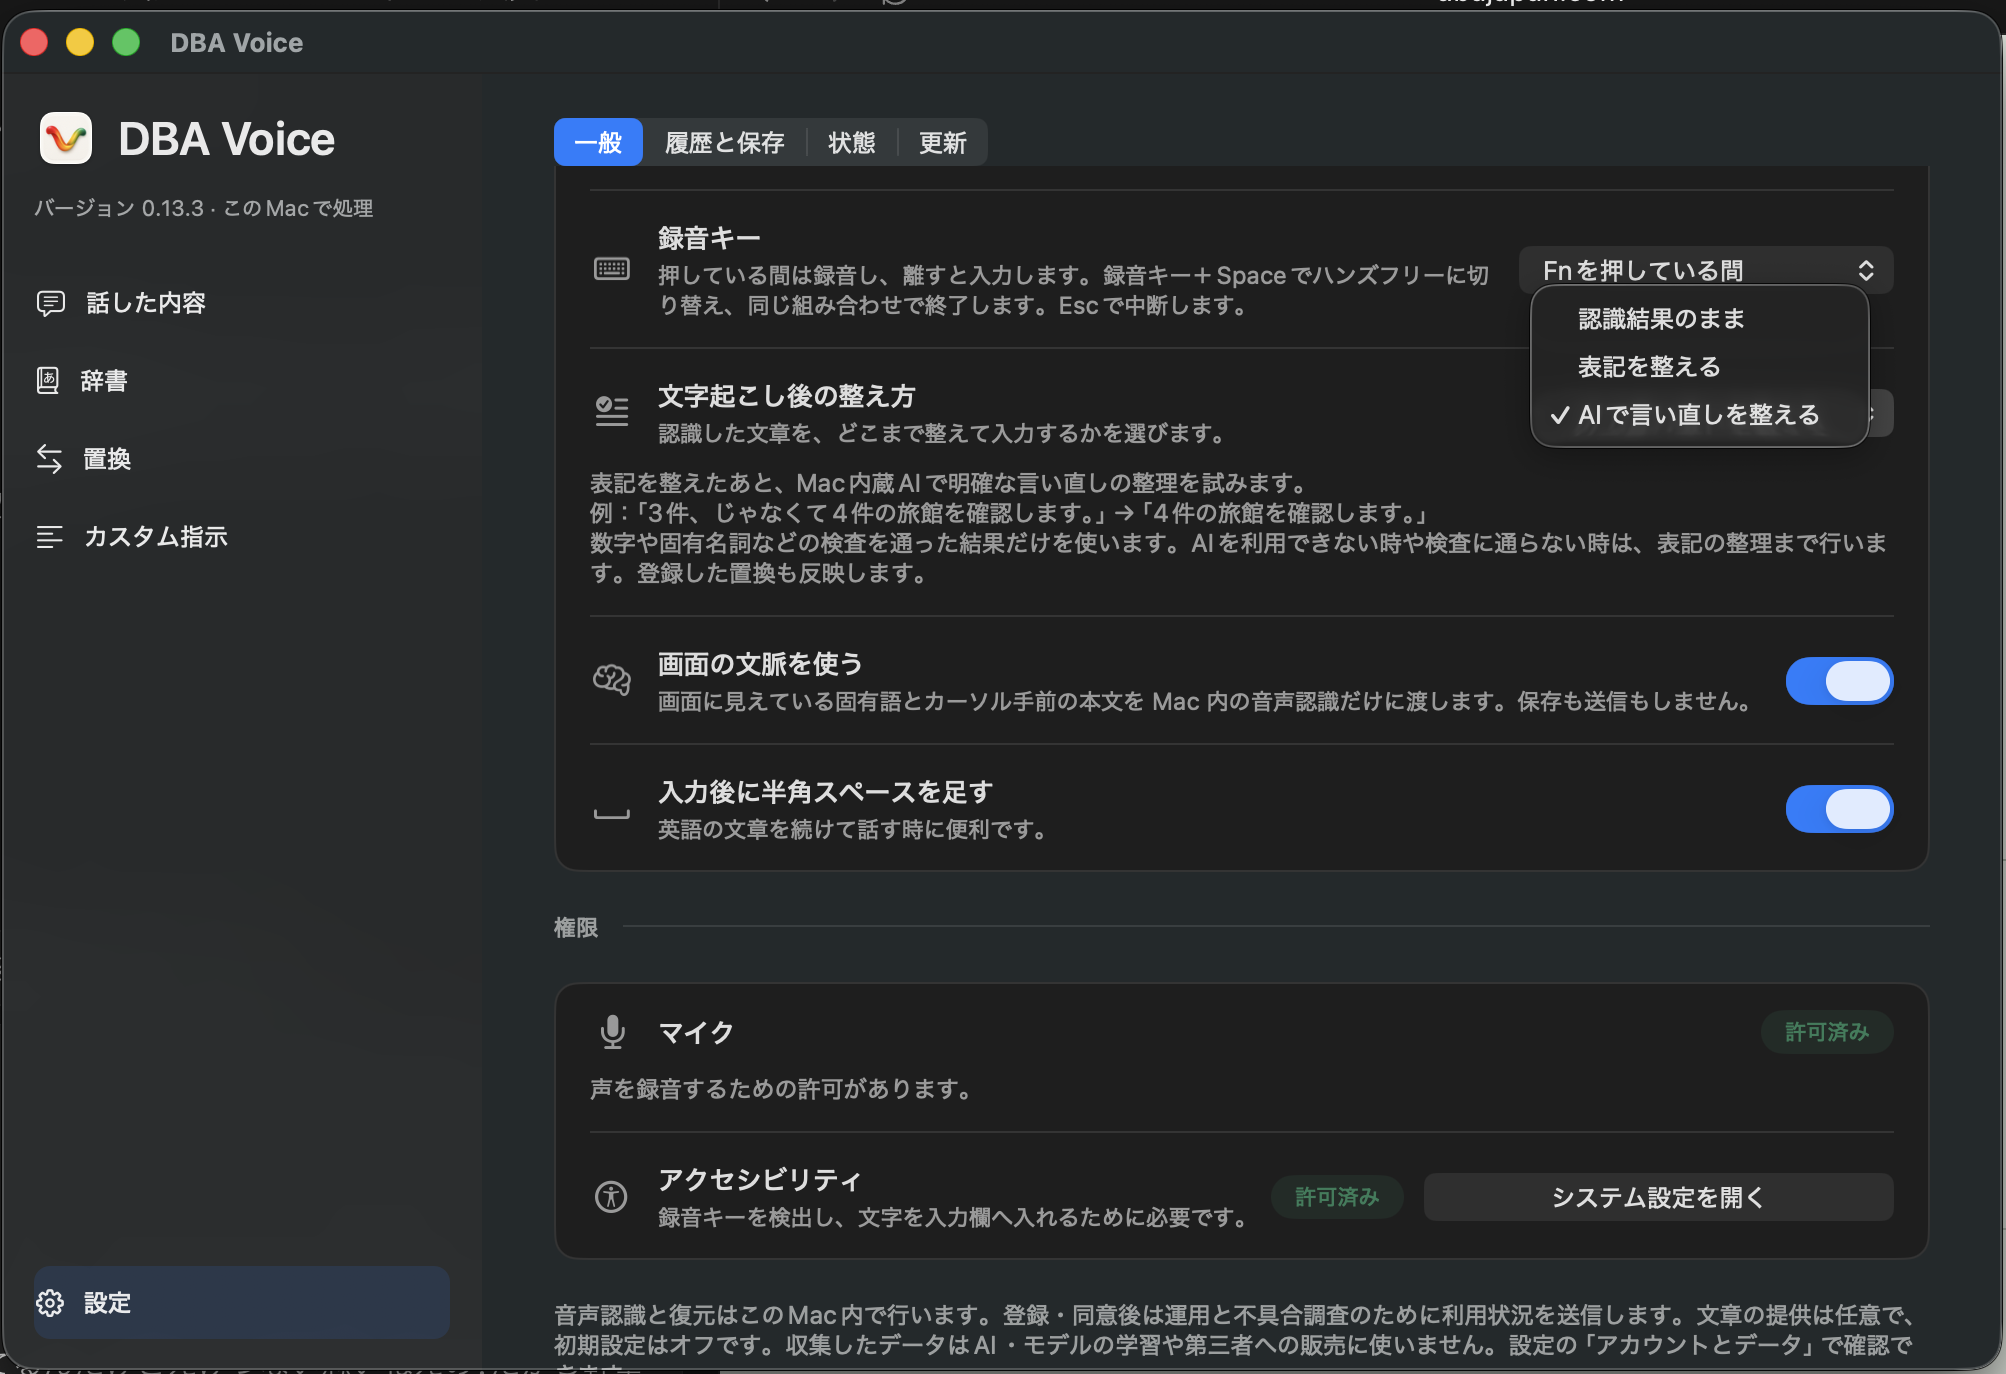Open the Fnを押している間 recording key dropdown
Viewport: 2006px width, 1374px height.
(1706, 270)
